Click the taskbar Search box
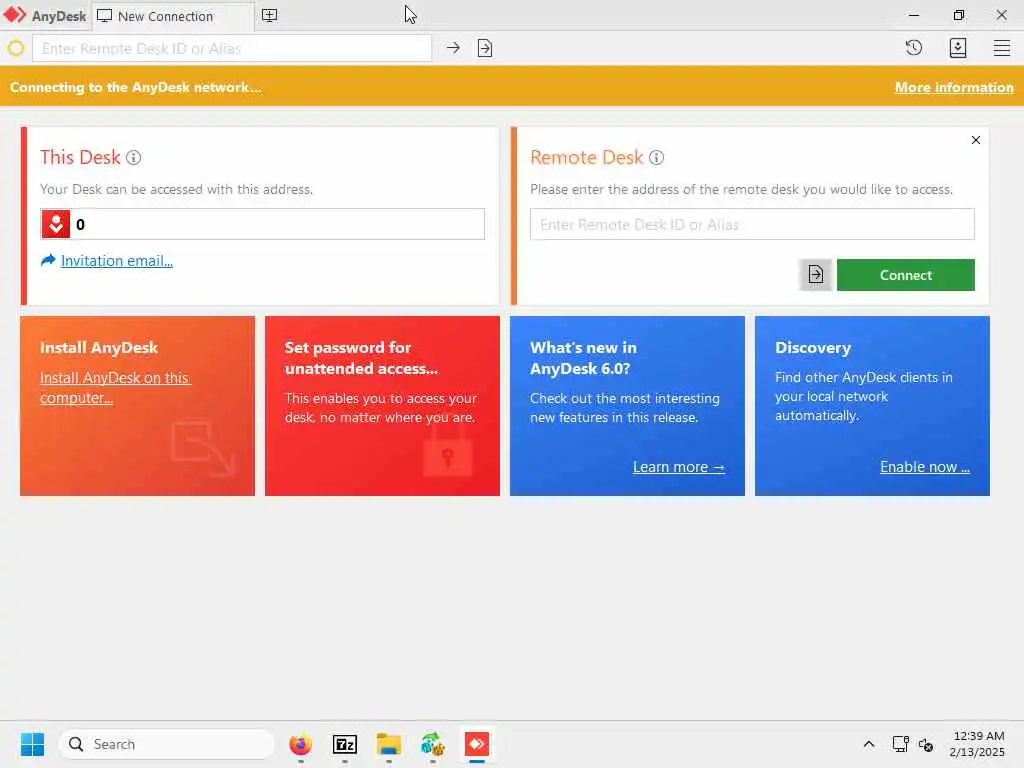 click(167, 744)
